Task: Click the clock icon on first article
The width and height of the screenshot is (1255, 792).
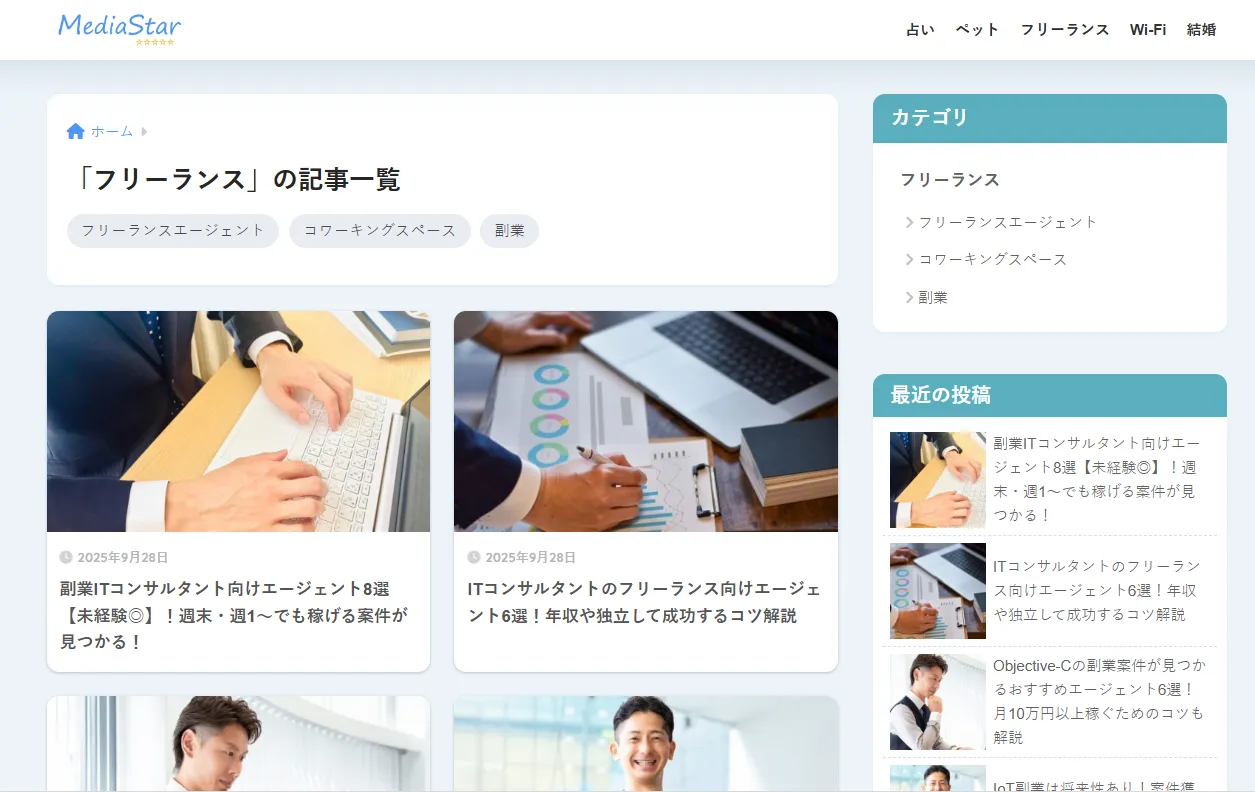Action: coord(66,557)
